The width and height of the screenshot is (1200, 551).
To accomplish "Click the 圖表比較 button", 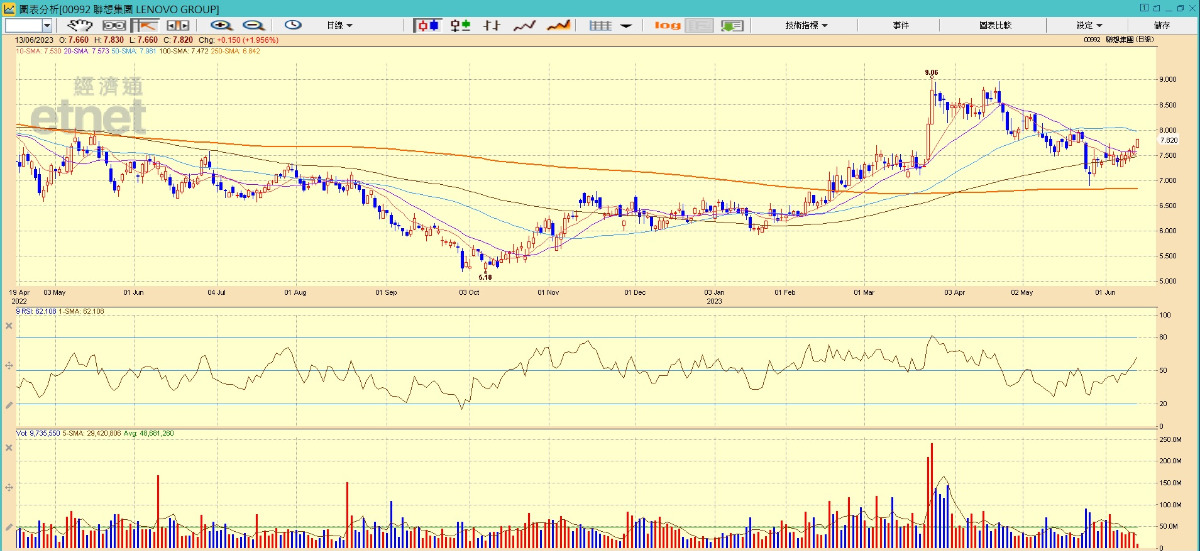I will tap(995, 25).
